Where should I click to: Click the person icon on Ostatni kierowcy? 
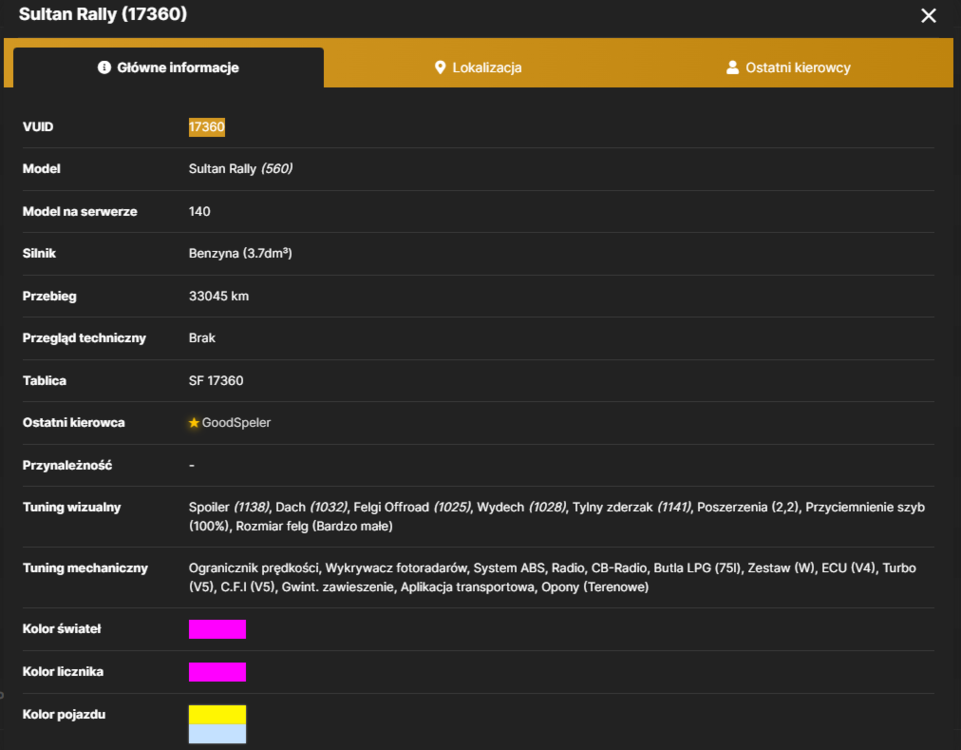pos(732,67)
